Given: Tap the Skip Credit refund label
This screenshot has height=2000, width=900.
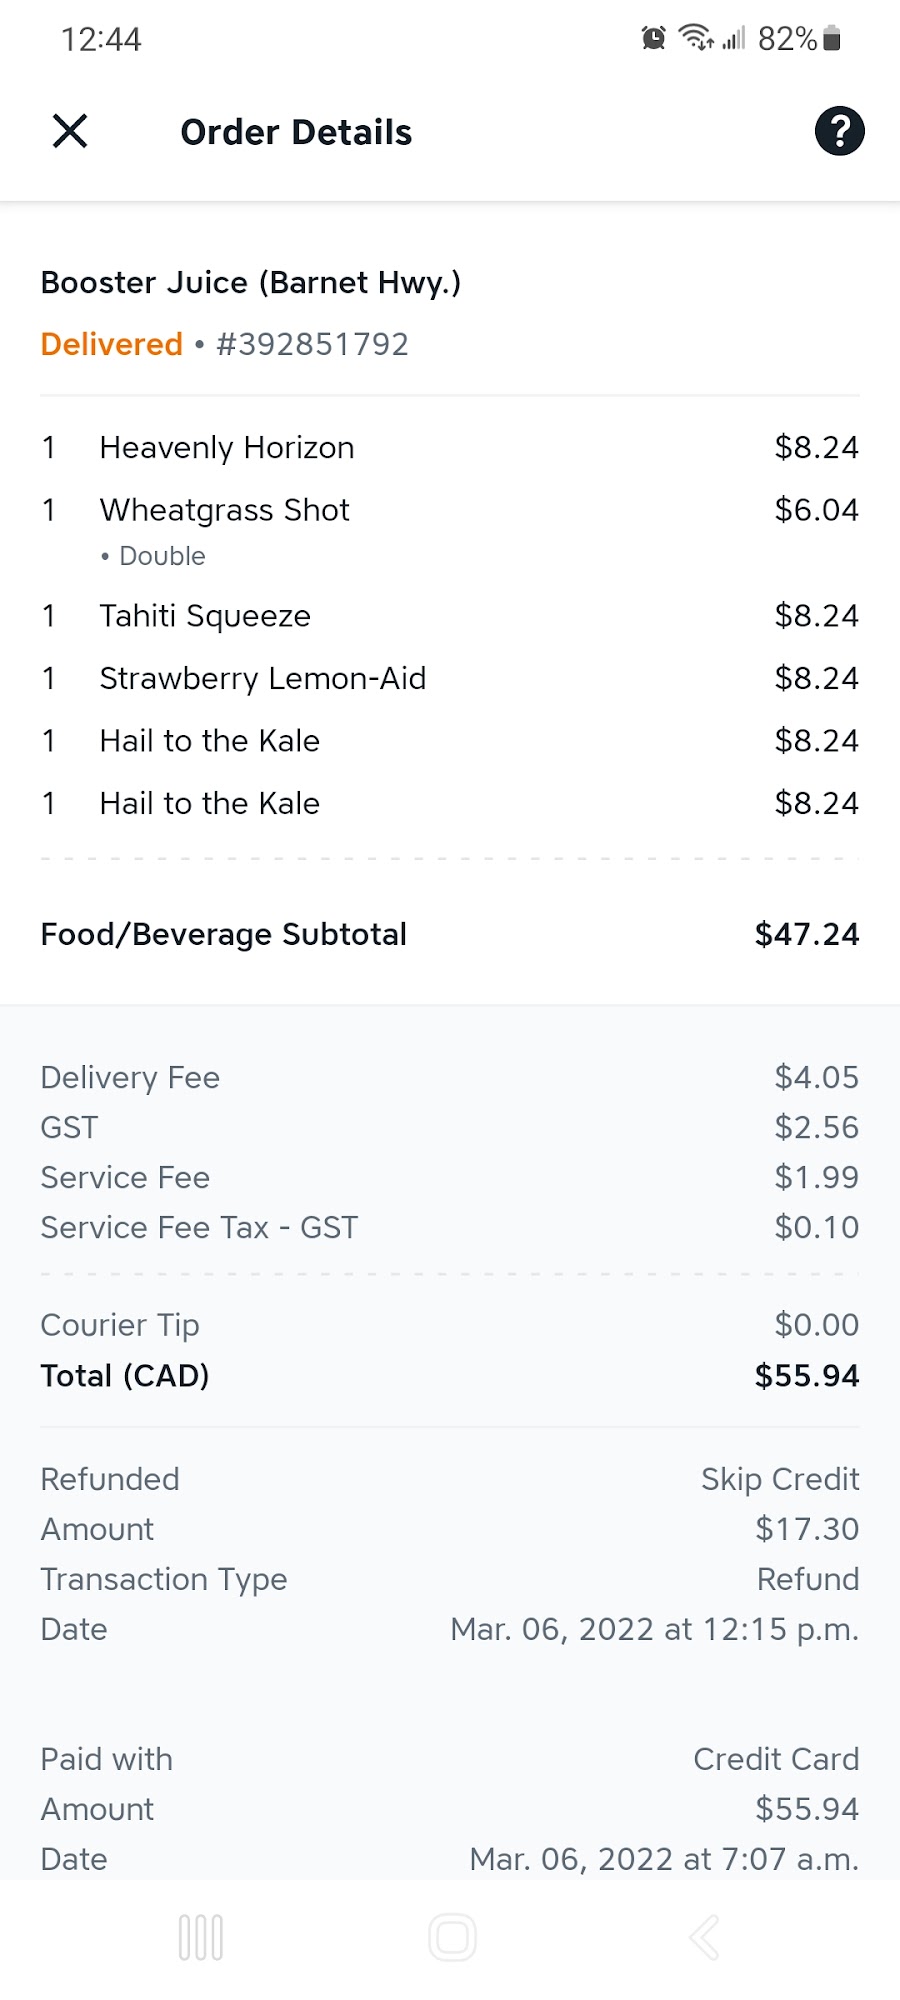Looking at the screenshot, I should 780,1479.
